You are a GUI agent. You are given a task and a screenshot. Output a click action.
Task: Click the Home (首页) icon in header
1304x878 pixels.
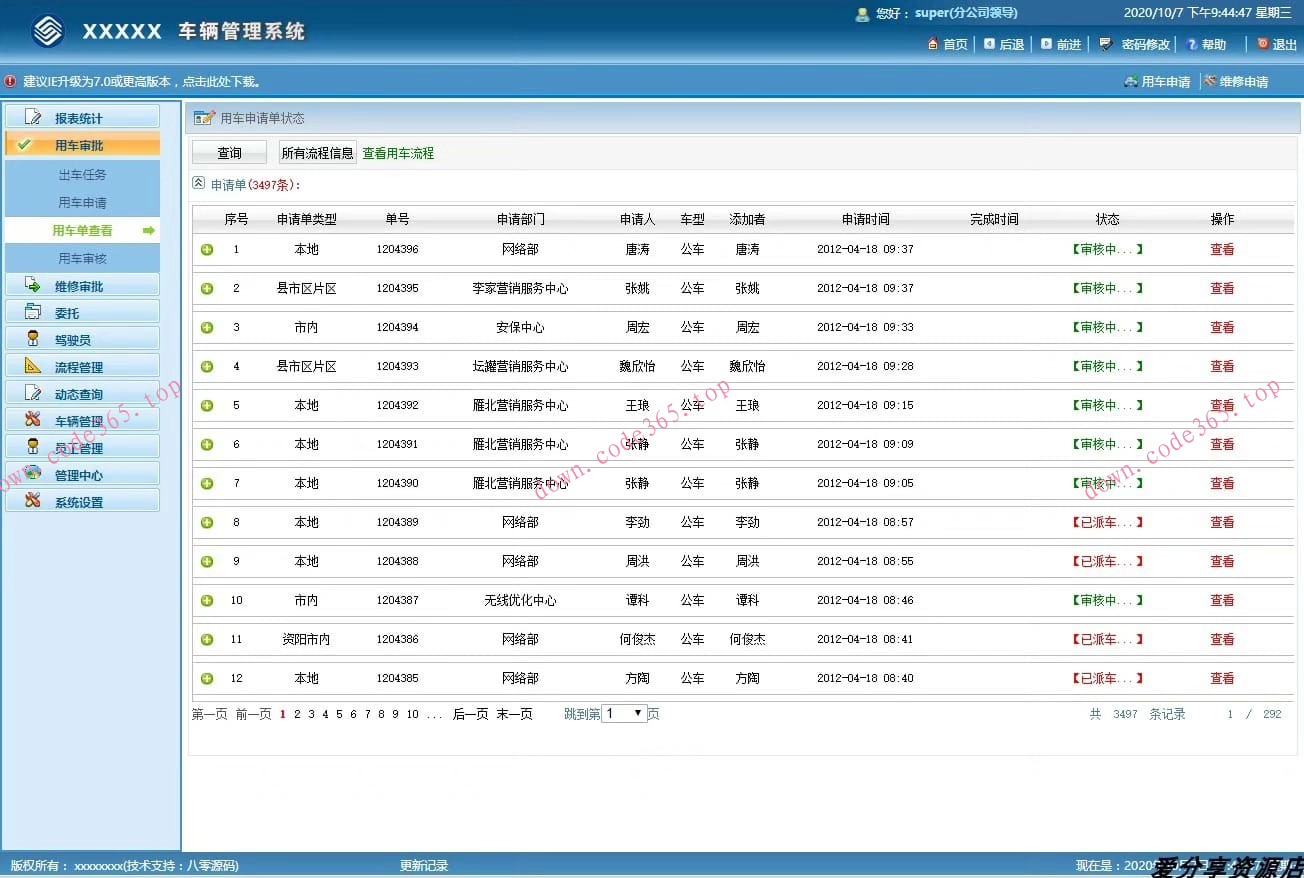click(933, 44)
